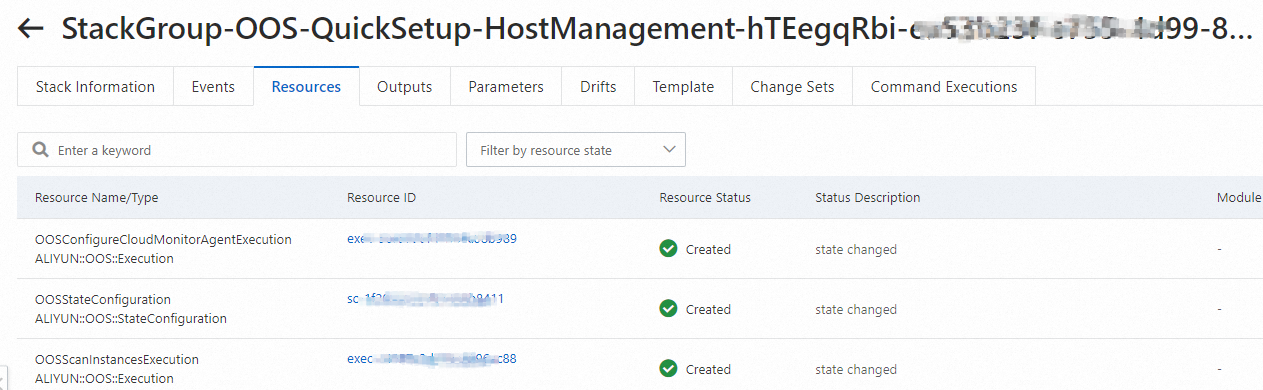Image resolution: width=1263 pixels, height=390 pixels.
Task: Click green check icon for OOSScanInstancesExecution row
Action: (x=669, y=369)
